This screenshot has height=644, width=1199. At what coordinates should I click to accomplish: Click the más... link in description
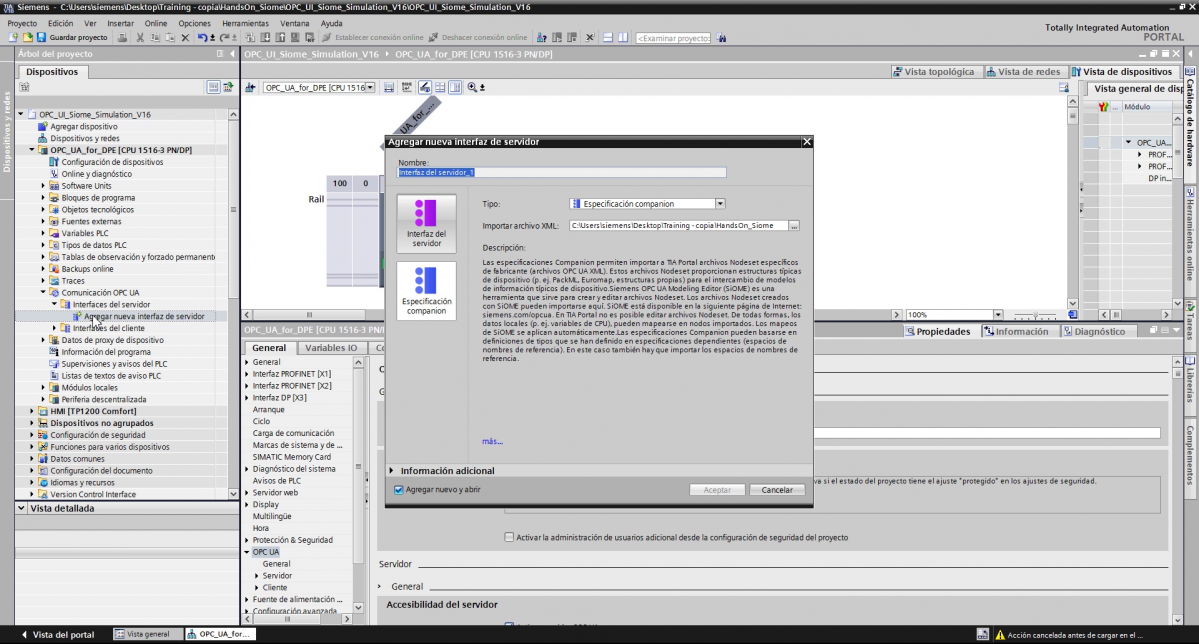coord(492,441)
